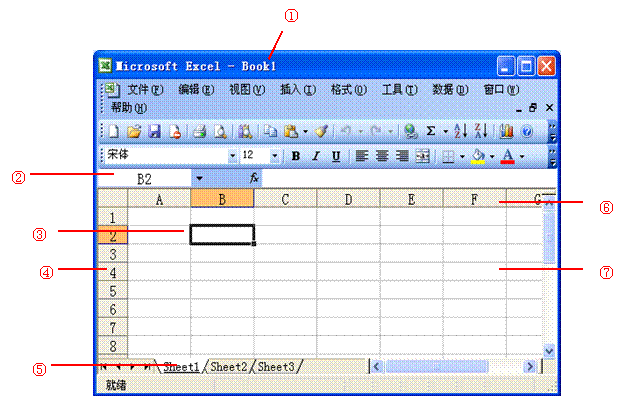Viewport: 627px width, 396px height.
Task: Expand the Name Box dropdown arrow
Action: coord(199,178)
